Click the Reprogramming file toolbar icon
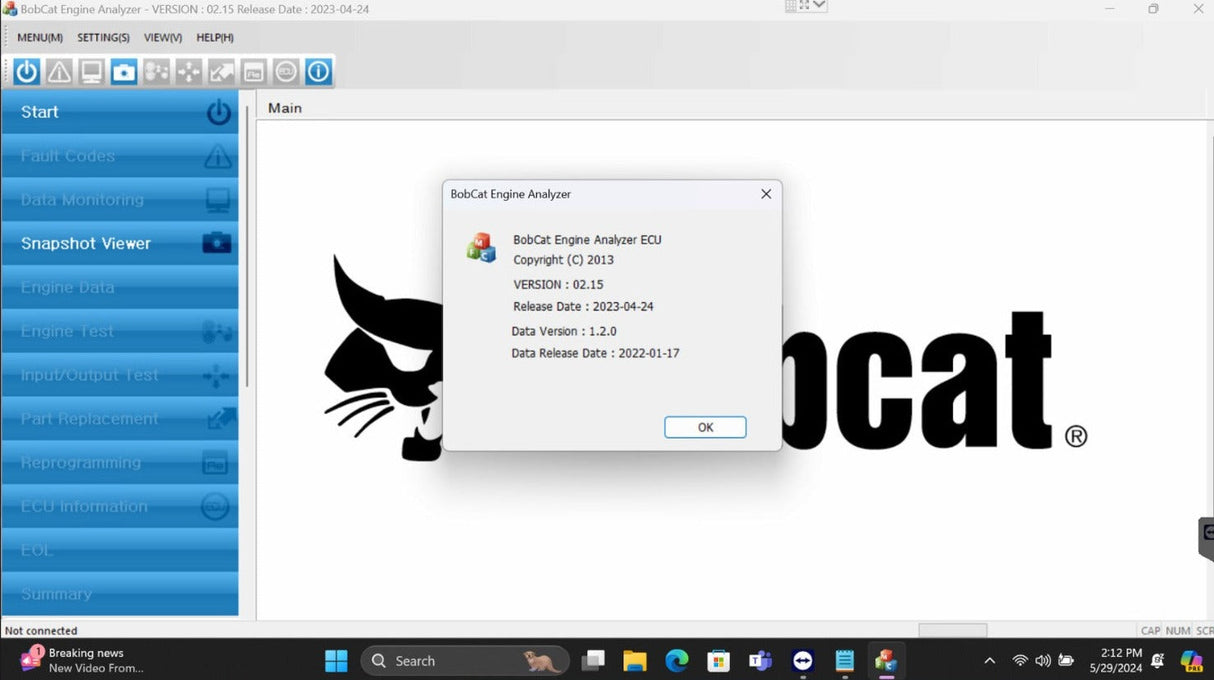Image resolution: width=1214 pixels, height=680 pixels. (253, 72)
